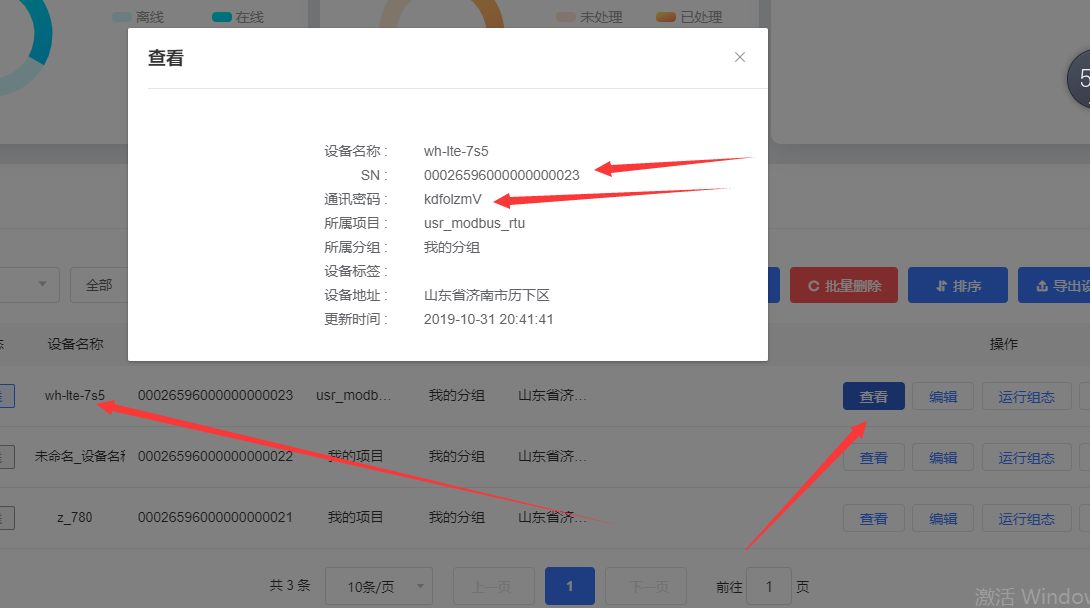The image size is (1090, 608).
Task: Select page 1 in pagination
Action: (569, 587)
